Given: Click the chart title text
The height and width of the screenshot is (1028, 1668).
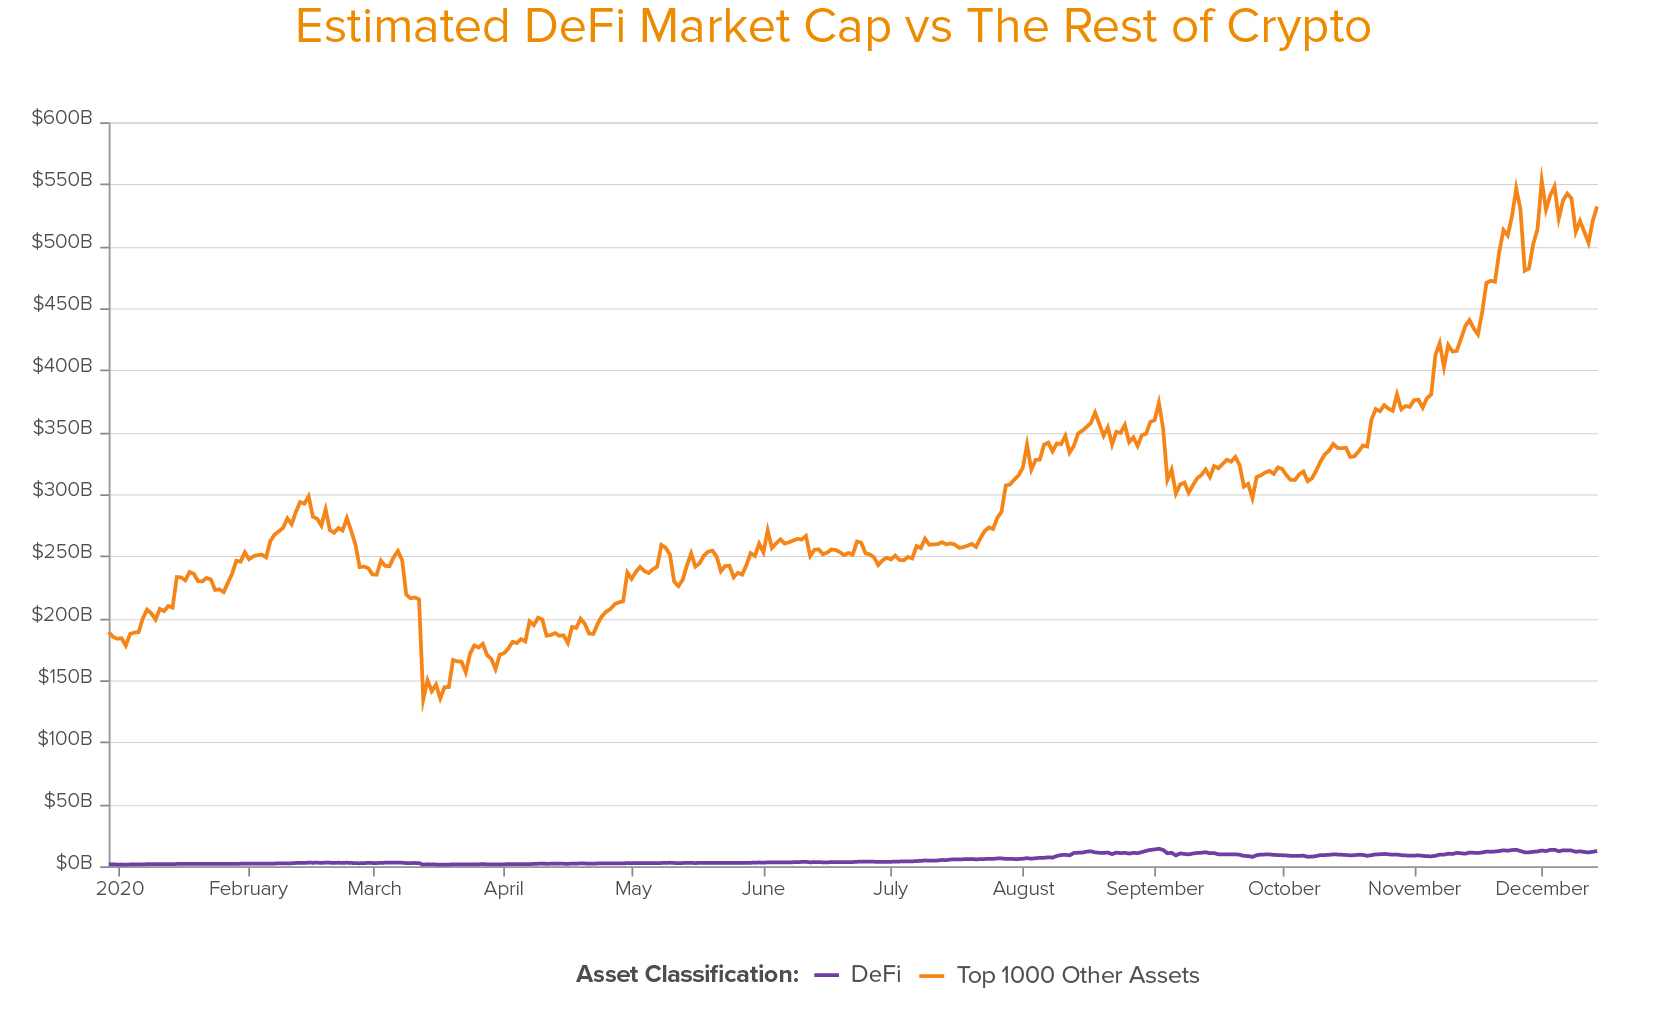Looking at the screenshot, I should 833,27.
